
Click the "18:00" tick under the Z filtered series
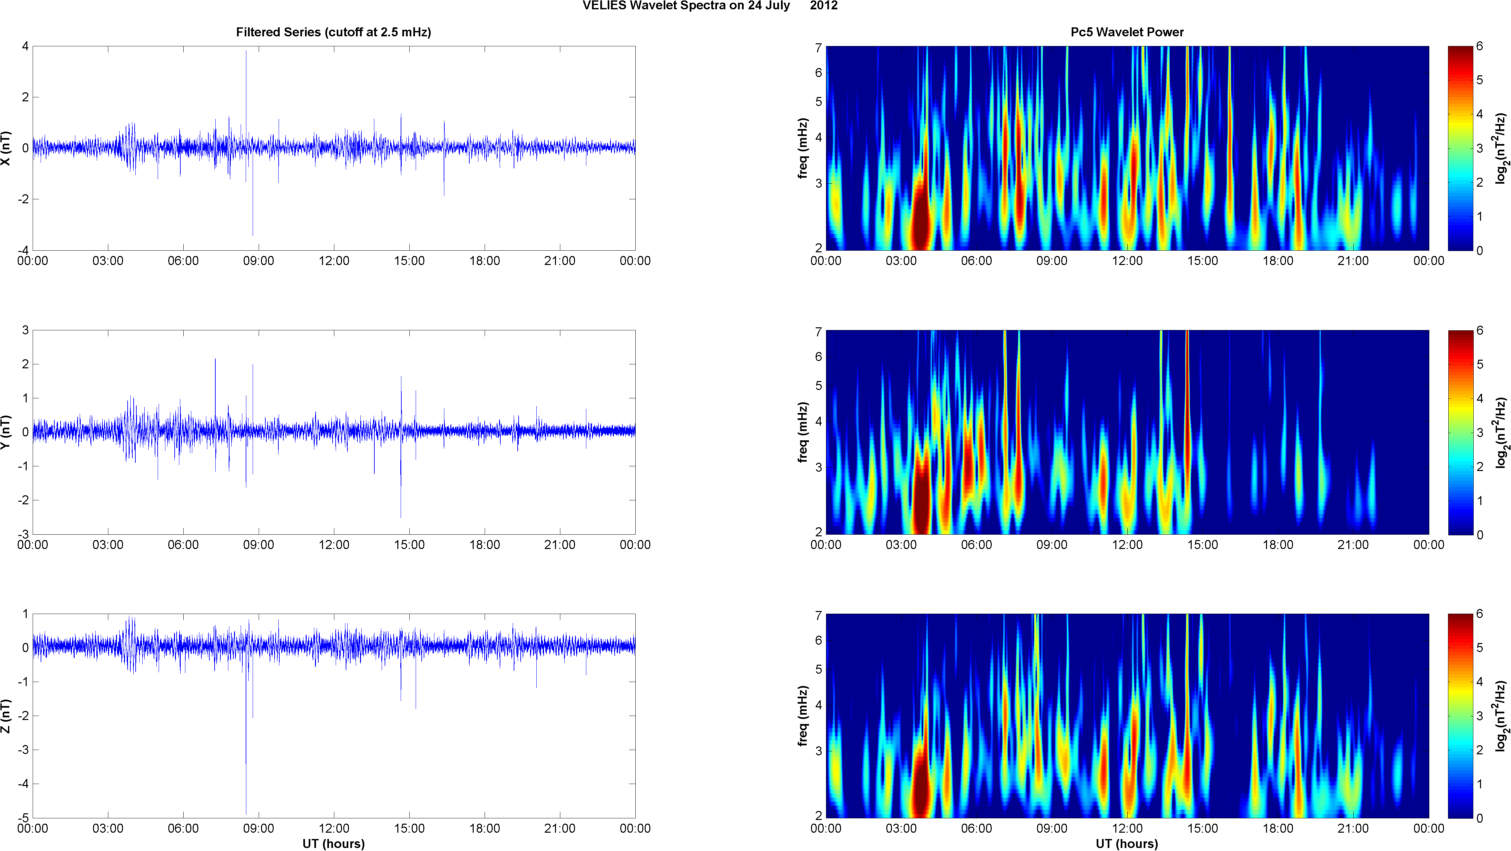[x=485, y=829]
